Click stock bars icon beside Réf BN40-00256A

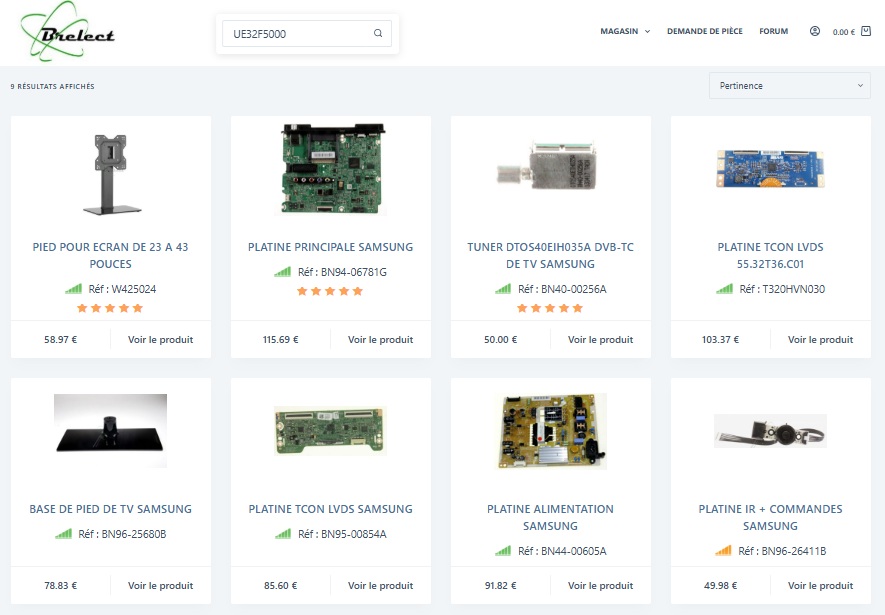click(503, 289)
